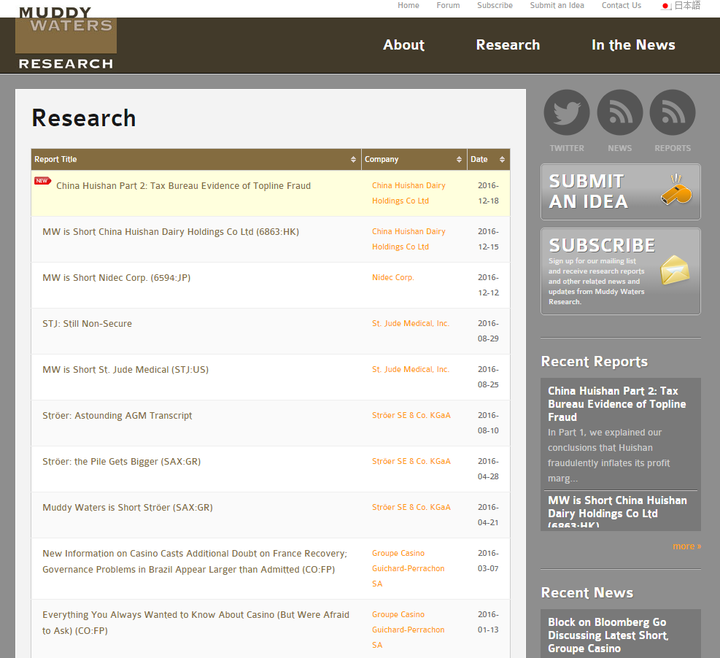Click the envelope icon on Subscribe banner
Image resolution: width=720 pixels, height=658 pixels.
pos(675,270)
